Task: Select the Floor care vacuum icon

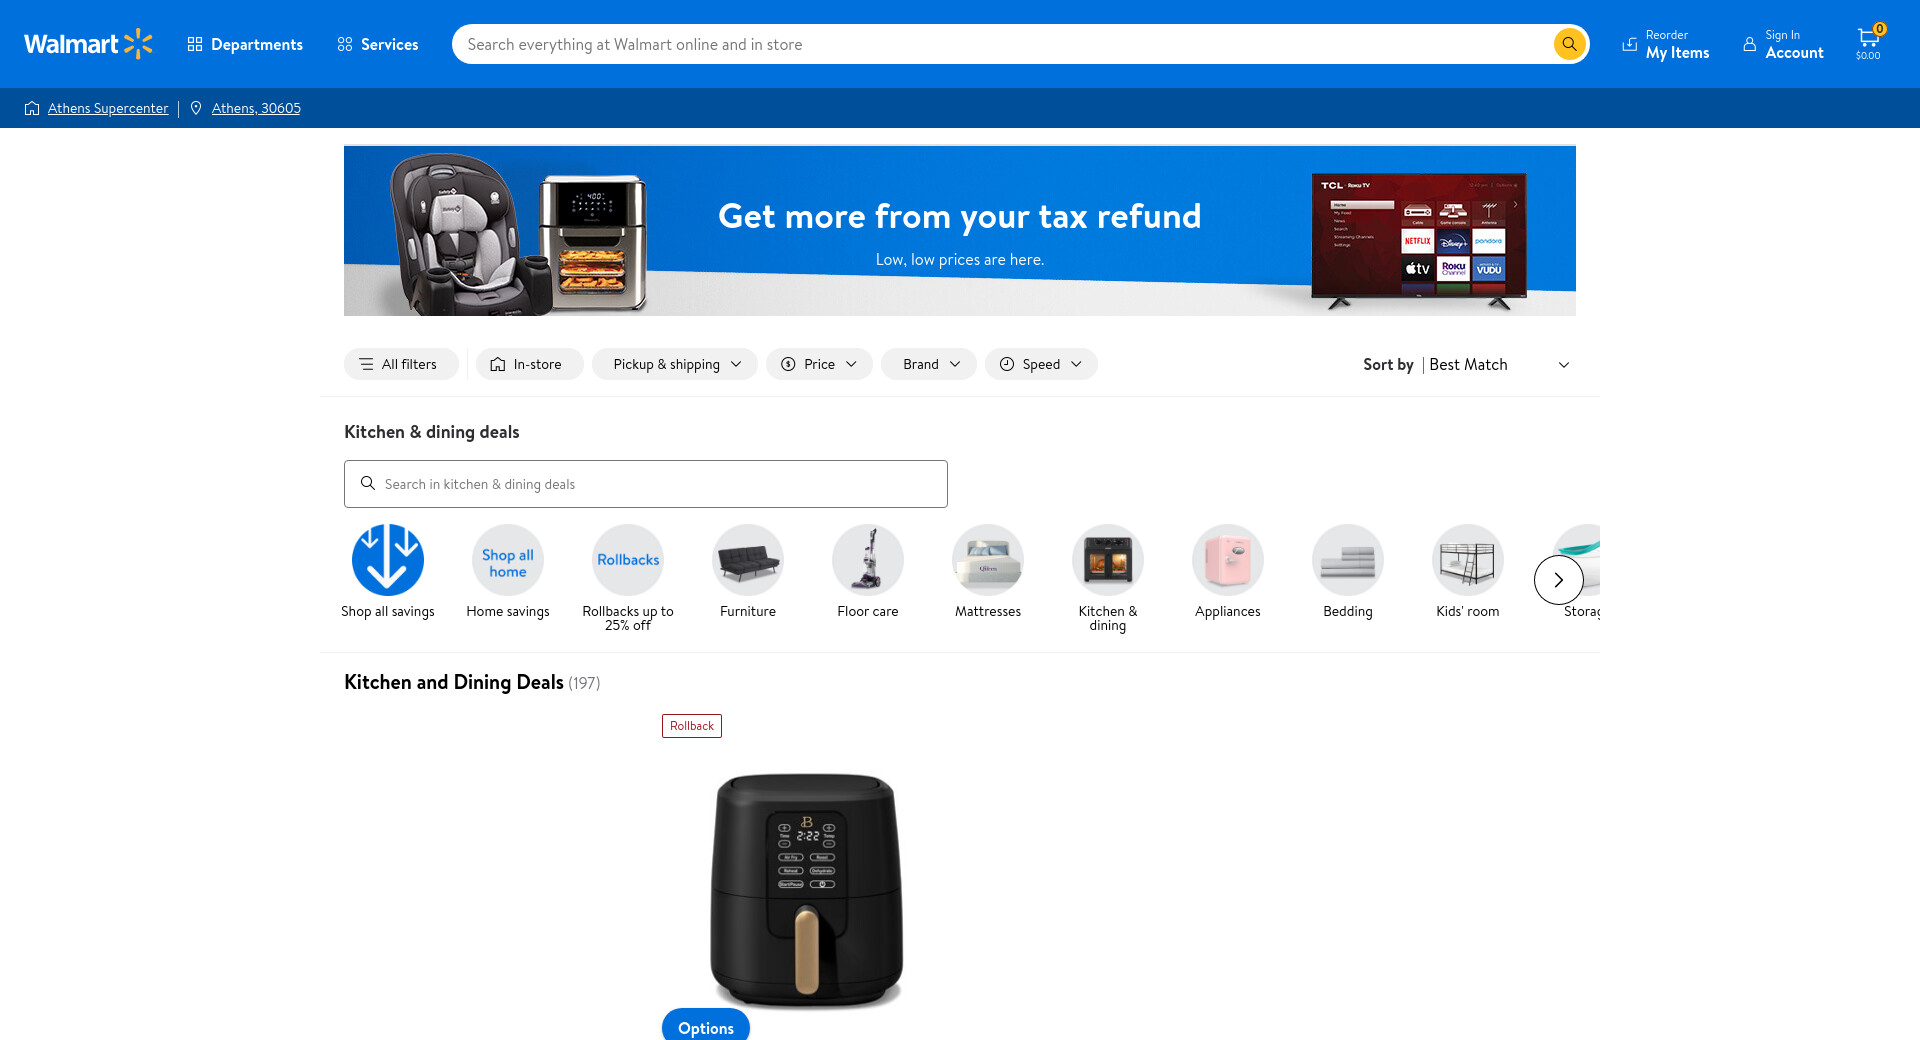Action: 868,560
